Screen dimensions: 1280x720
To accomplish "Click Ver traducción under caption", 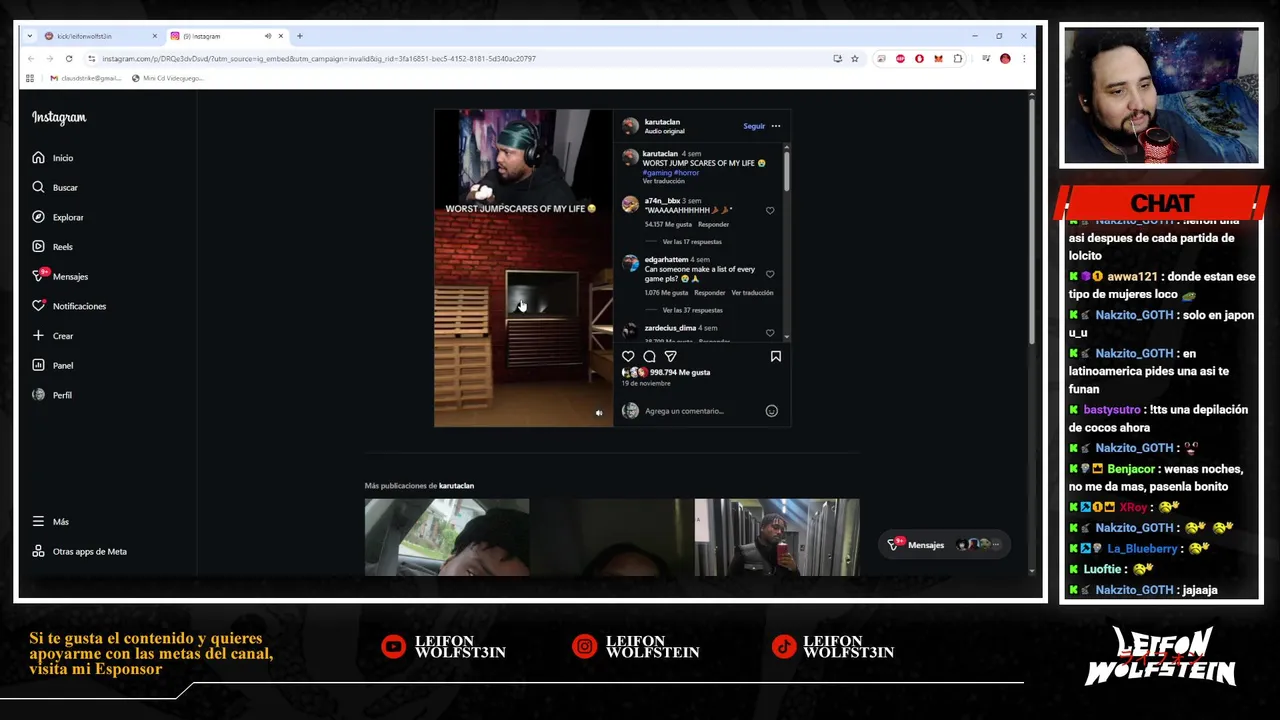I will pos(664,181).
